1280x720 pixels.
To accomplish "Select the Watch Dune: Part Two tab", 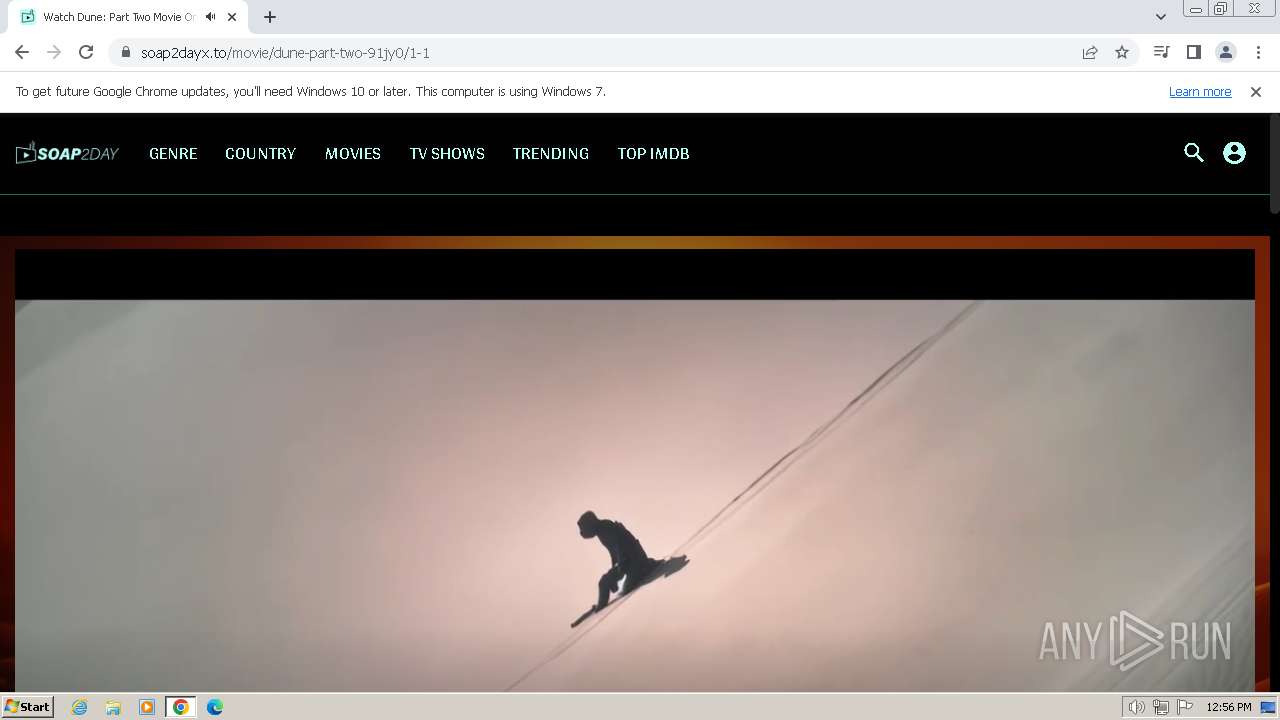I will [128, 17].
